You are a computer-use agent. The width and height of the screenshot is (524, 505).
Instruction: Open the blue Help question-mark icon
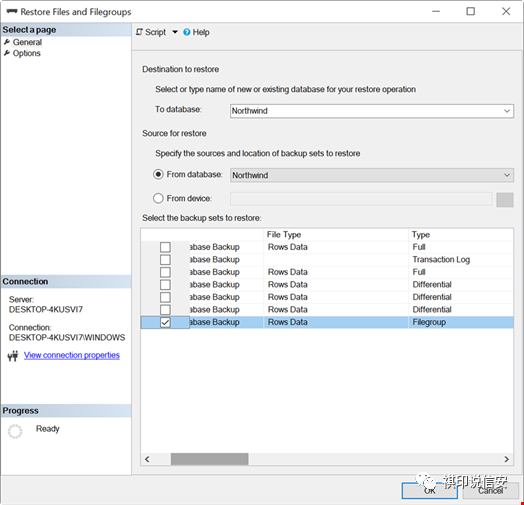187,32
